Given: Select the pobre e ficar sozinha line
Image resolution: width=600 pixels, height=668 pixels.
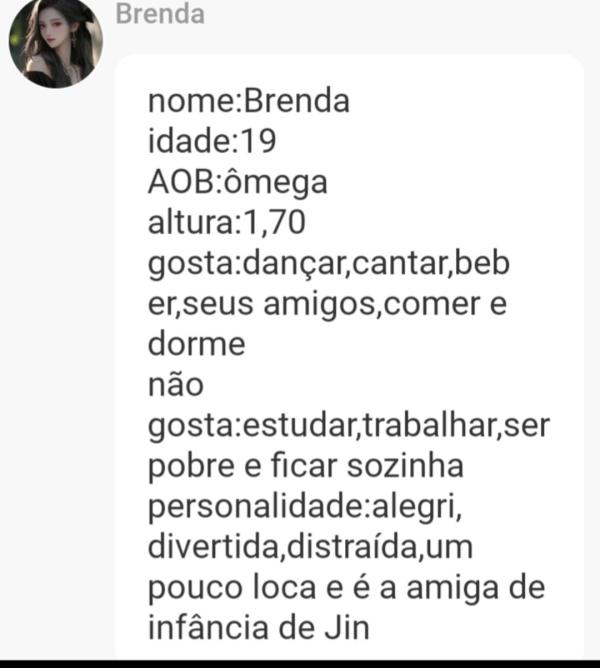Looking at the screenshot, I should (306, 466).
